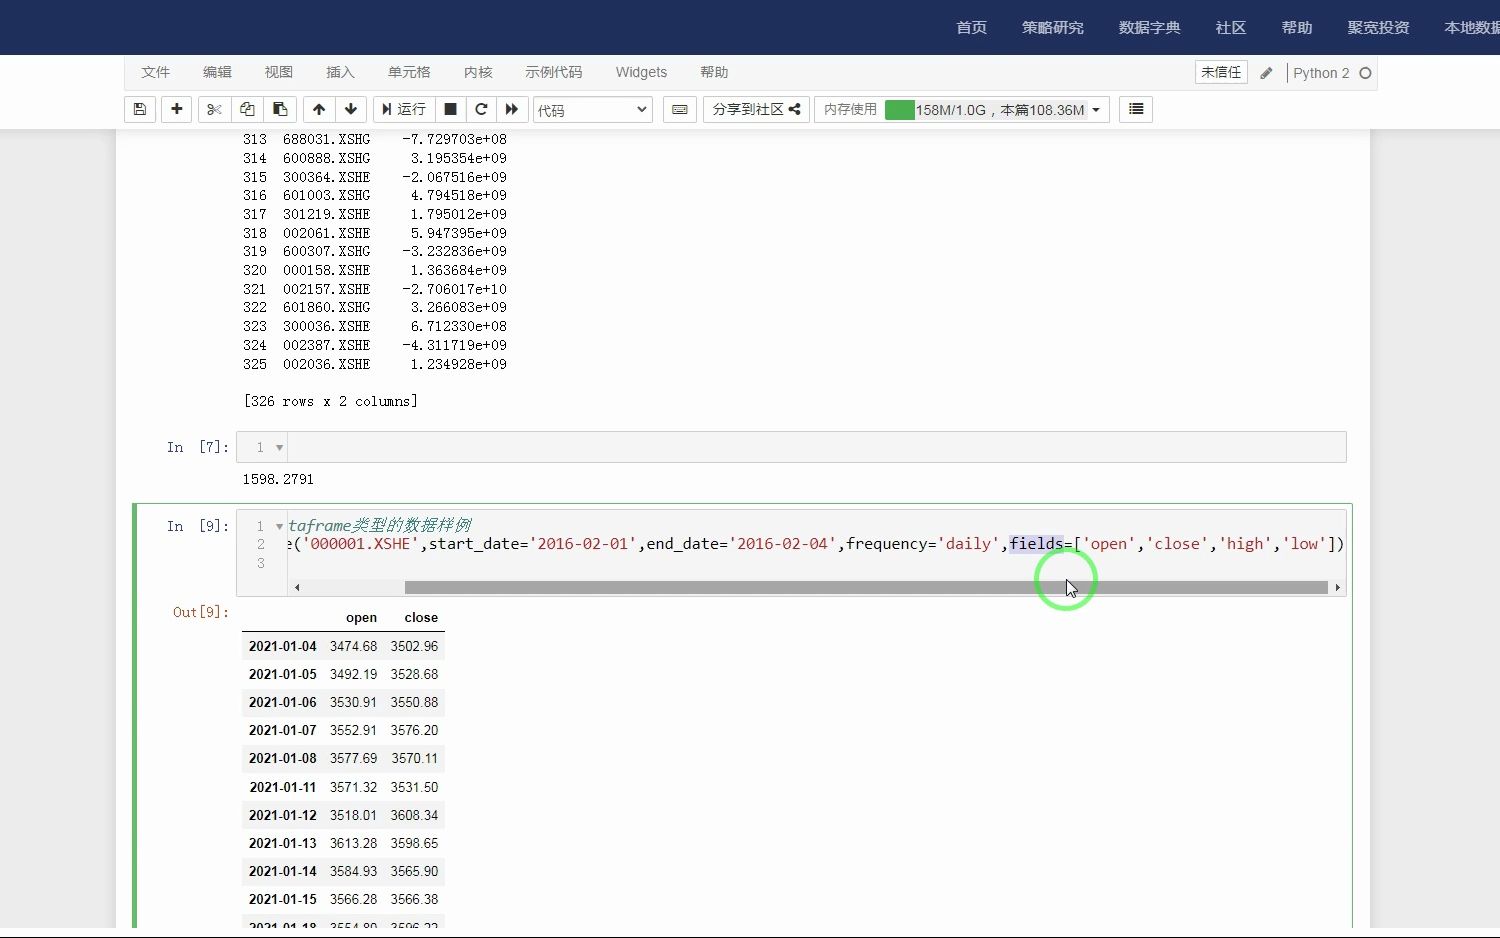Click the 未信任 trust button
Viewport: 1500px width, 938px height.
click(x=1221, y=72)
